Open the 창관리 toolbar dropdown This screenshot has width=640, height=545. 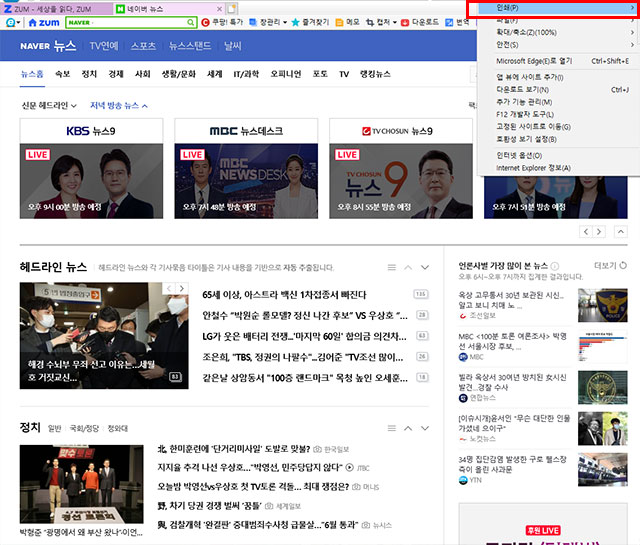coord(268,22)
